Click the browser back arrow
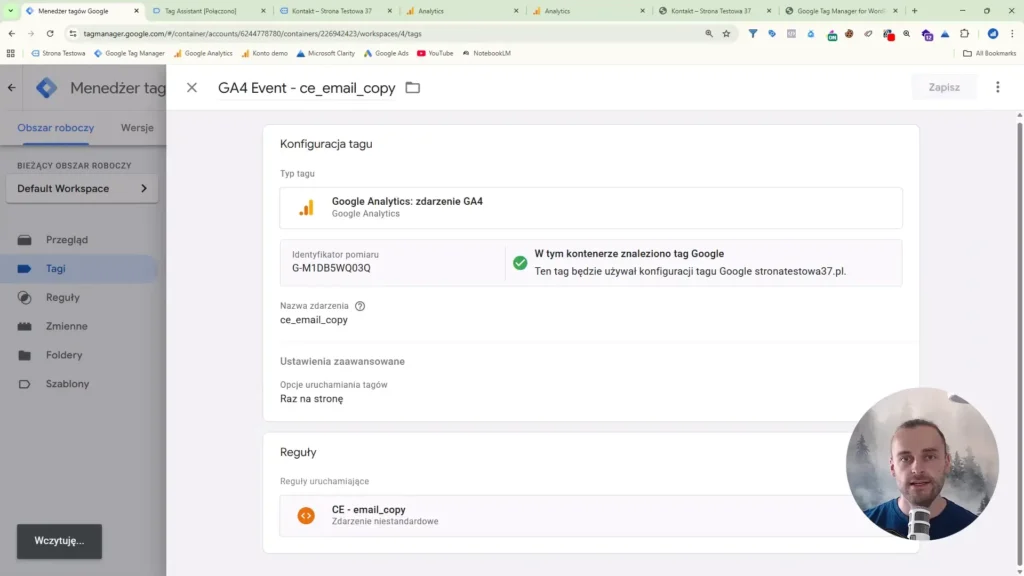The height and width of the screenshot is (576, 1024). click(x=12, y=33)
